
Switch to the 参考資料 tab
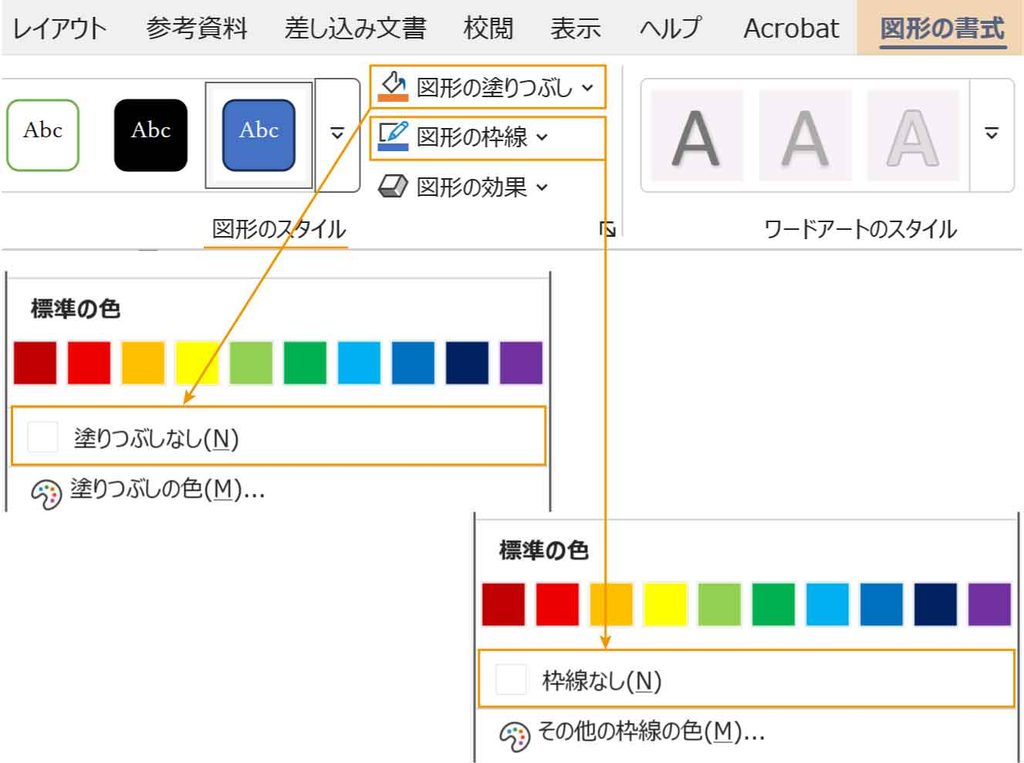[x=197, y=29]
